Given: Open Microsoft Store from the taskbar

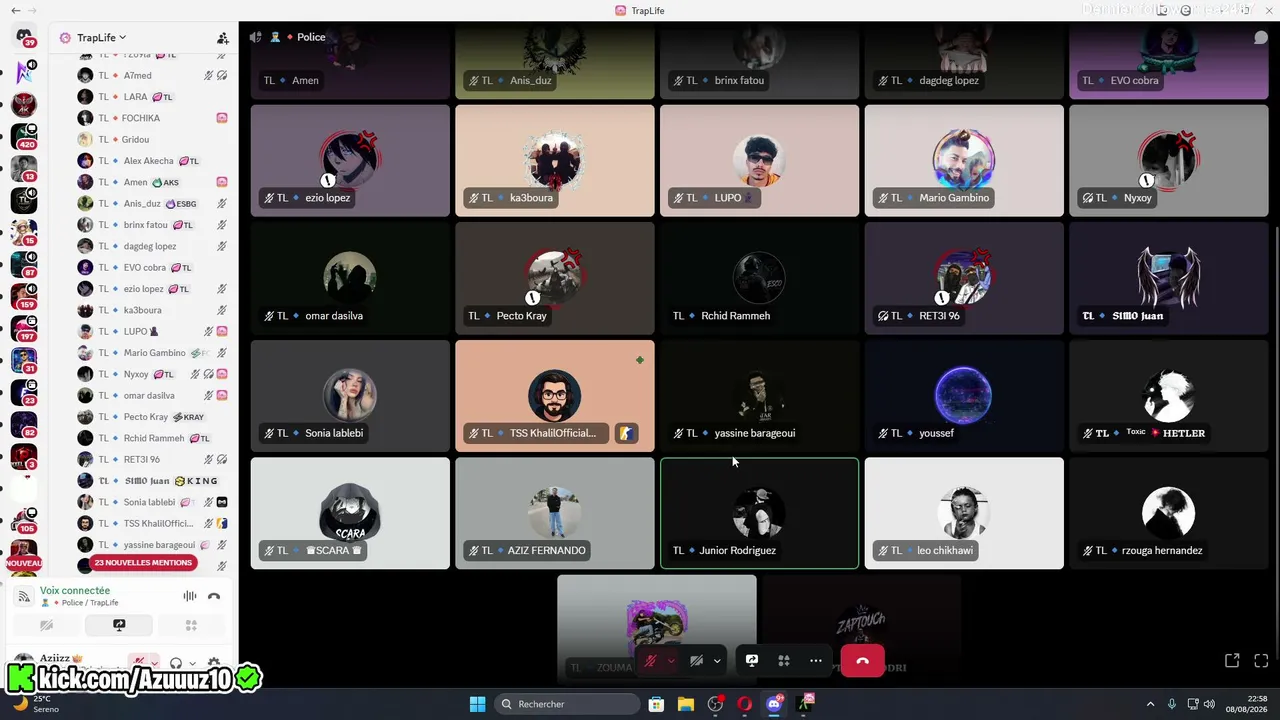Looking at the screenshot, I should point(656,704).
